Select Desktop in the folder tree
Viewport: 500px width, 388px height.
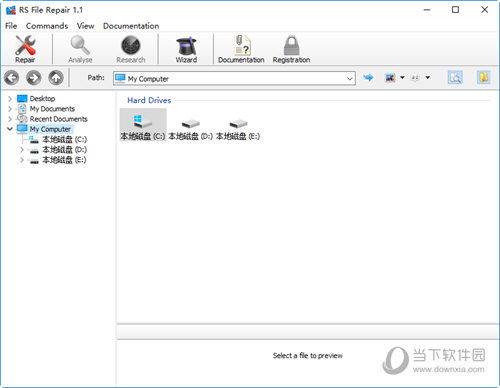(42, 99)
